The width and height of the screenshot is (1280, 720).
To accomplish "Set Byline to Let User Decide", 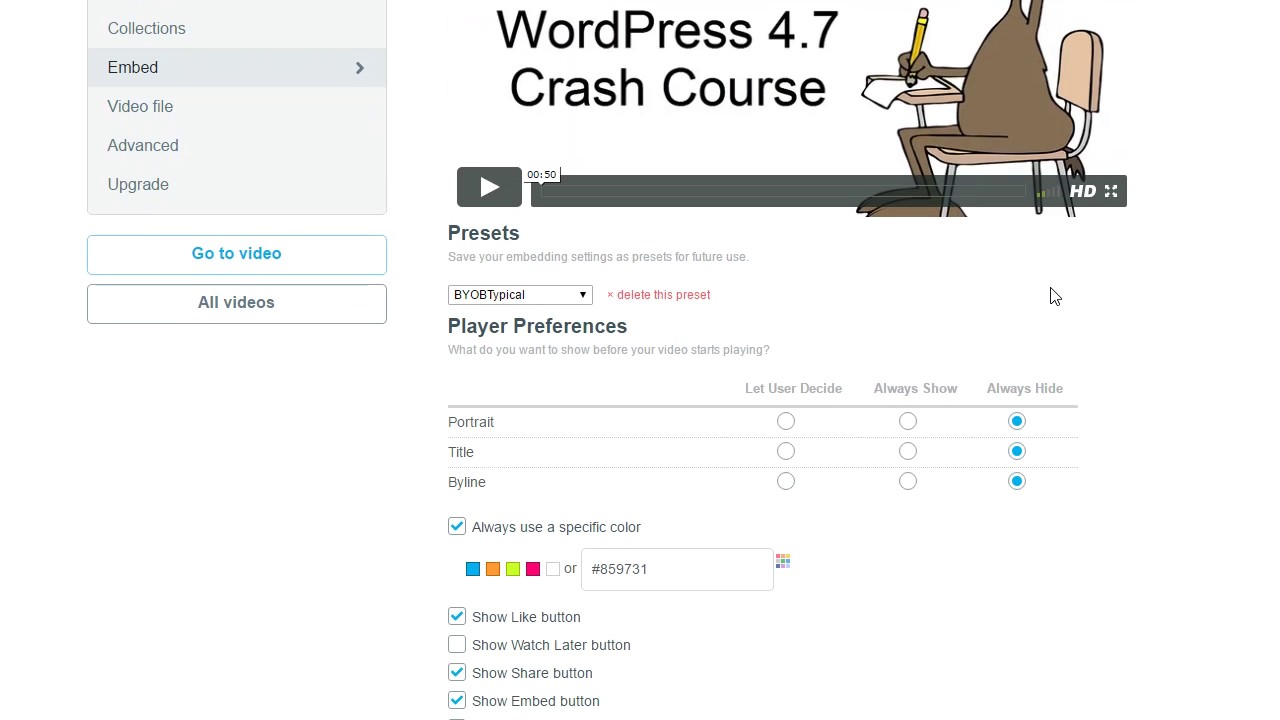I will (x=786, y=482).
